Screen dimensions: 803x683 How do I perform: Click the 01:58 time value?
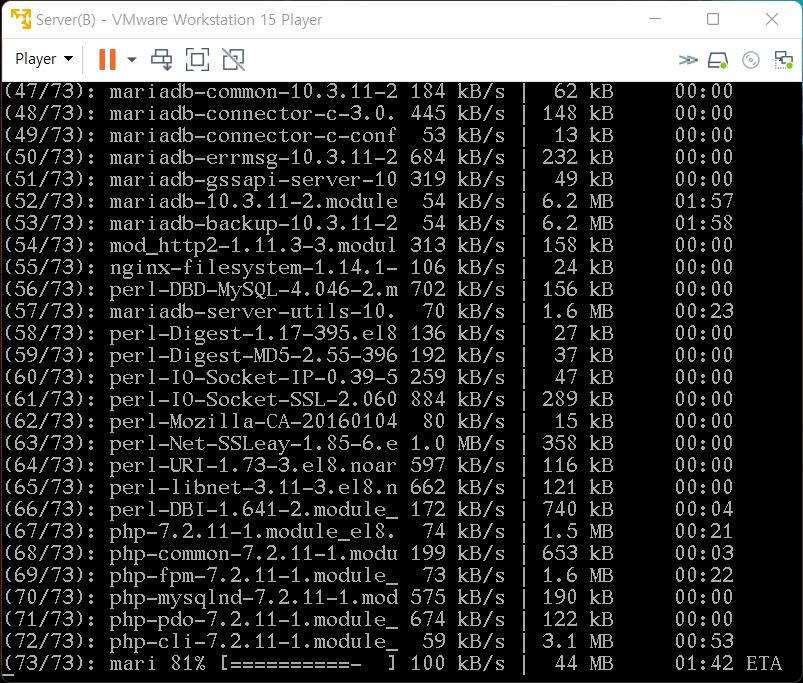pyautogui.click(x=704, y=223)
